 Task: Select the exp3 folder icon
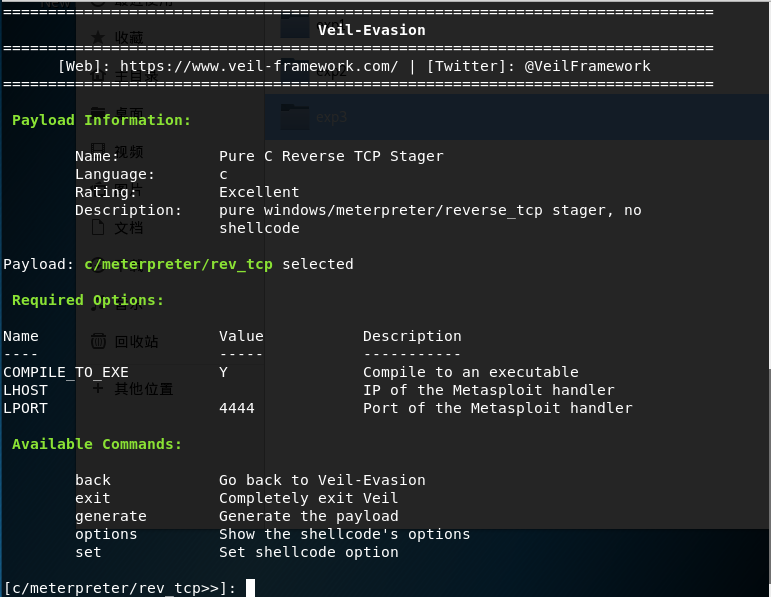coord(295,117)
